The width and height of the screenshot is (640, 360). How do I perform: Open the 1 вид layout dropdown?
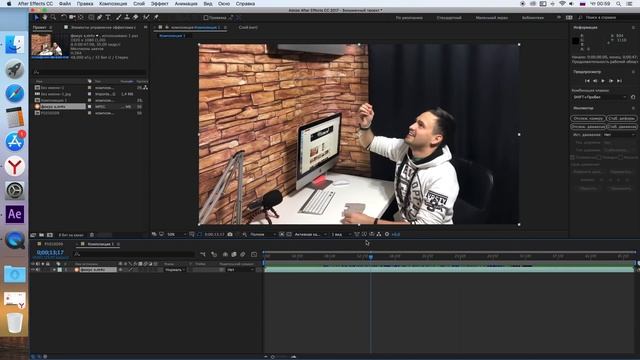coord(341,234)
